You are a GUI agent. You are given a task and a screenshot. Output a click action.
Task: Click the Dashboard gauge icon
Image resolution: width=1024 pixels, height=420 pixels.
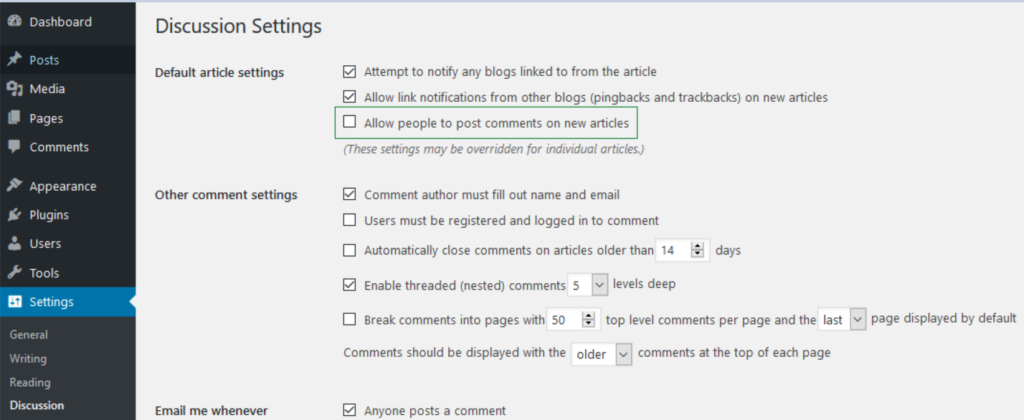pyautogui.click(x=15, y=22)
